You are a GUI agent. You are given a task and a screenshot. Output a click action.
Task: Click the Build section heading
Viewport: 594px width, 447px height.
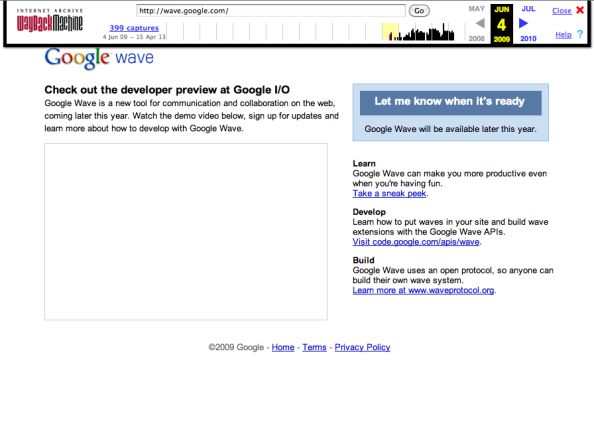click(x=363, y=261)
